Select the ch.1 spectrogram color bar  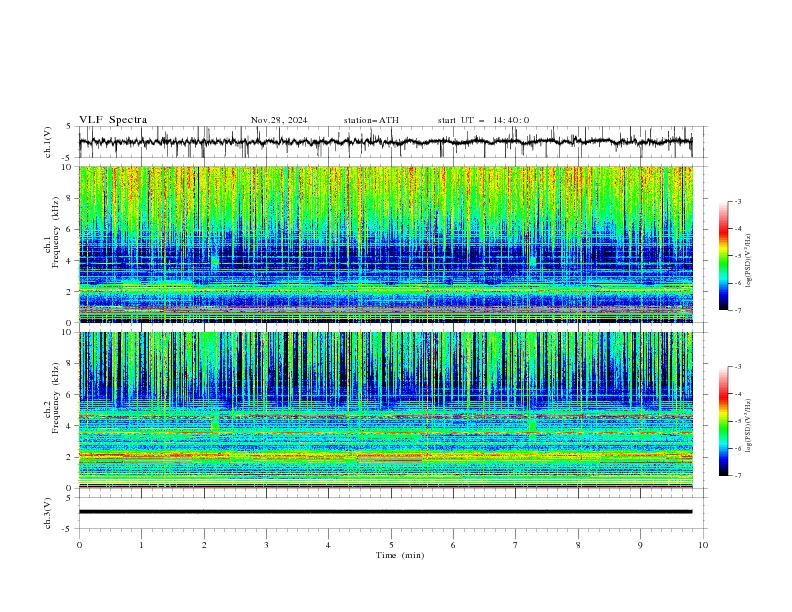723,256
